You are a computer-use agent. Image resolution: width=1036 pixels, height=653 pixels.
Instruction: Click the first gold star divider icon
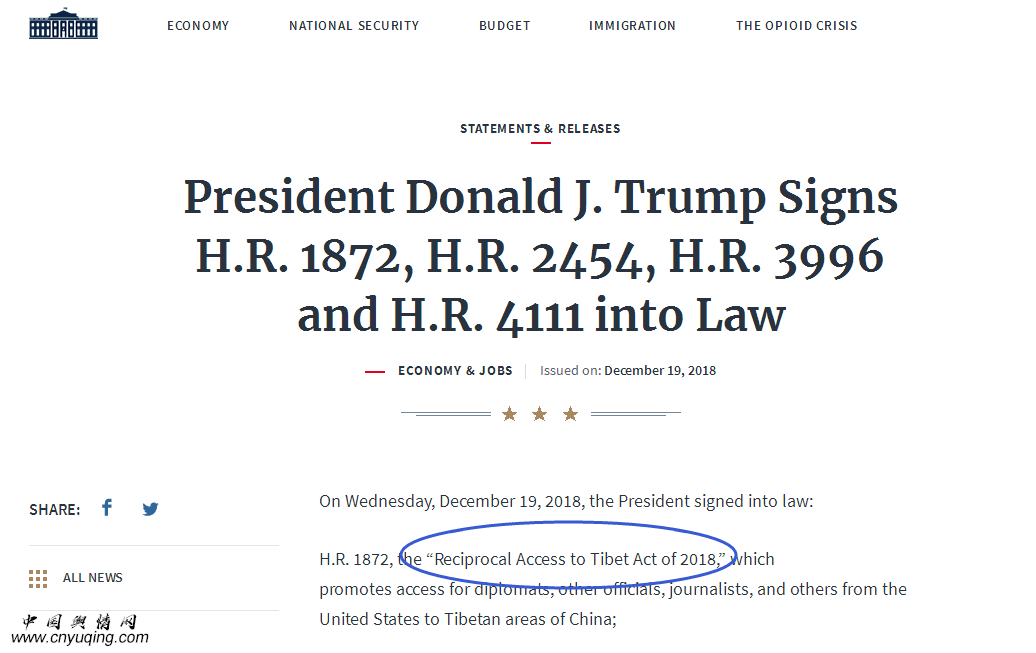(509, 414)
